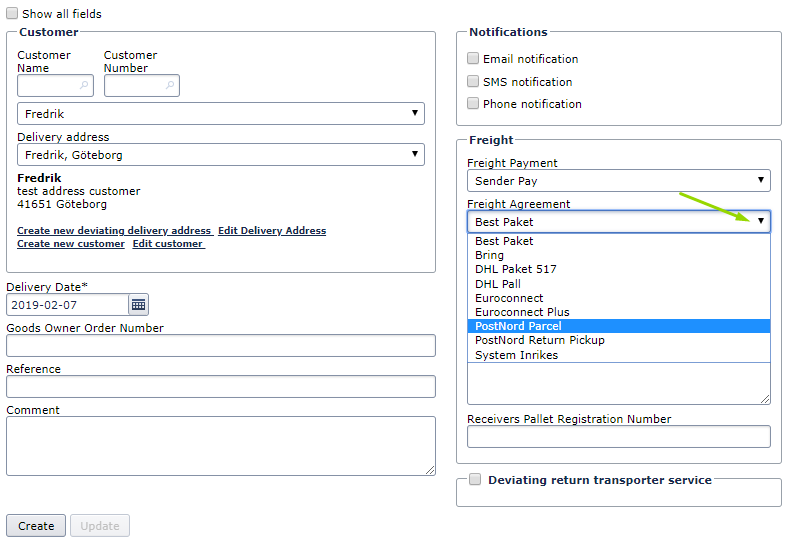Enable Email notification checkbox
This screenshot has height=544, width=789.
[x=473, y=59]
